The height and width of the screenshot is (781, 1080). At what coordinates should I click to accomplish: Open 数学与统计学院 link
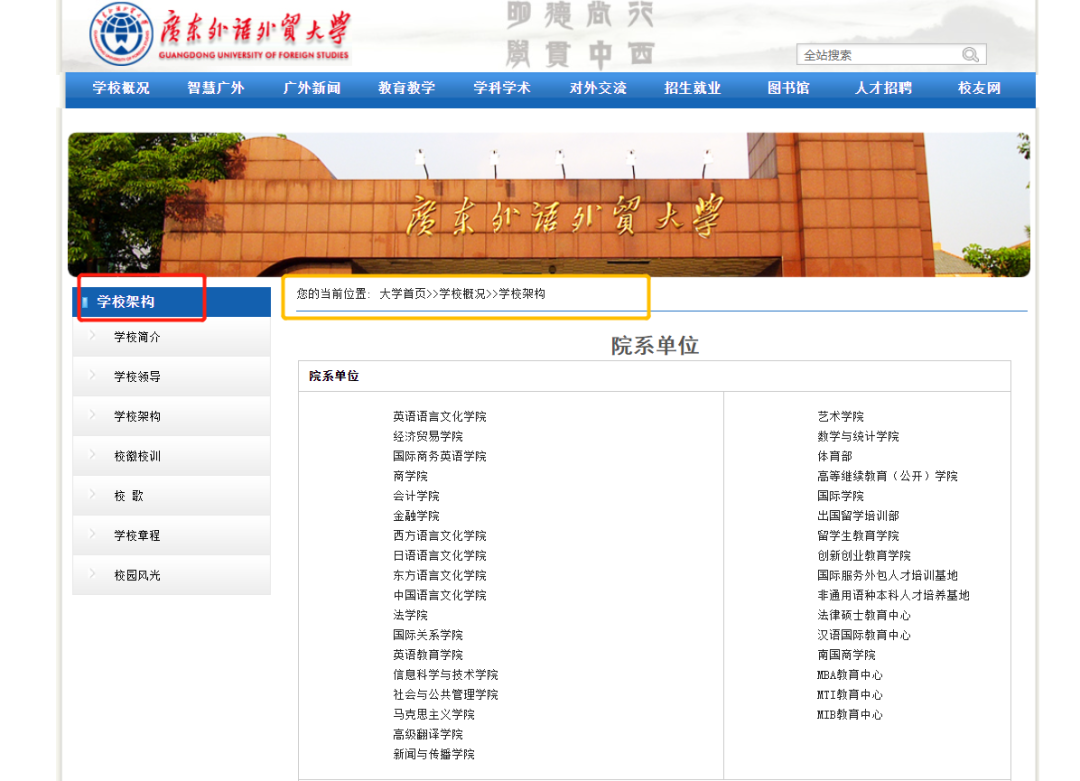coord(858,437)
